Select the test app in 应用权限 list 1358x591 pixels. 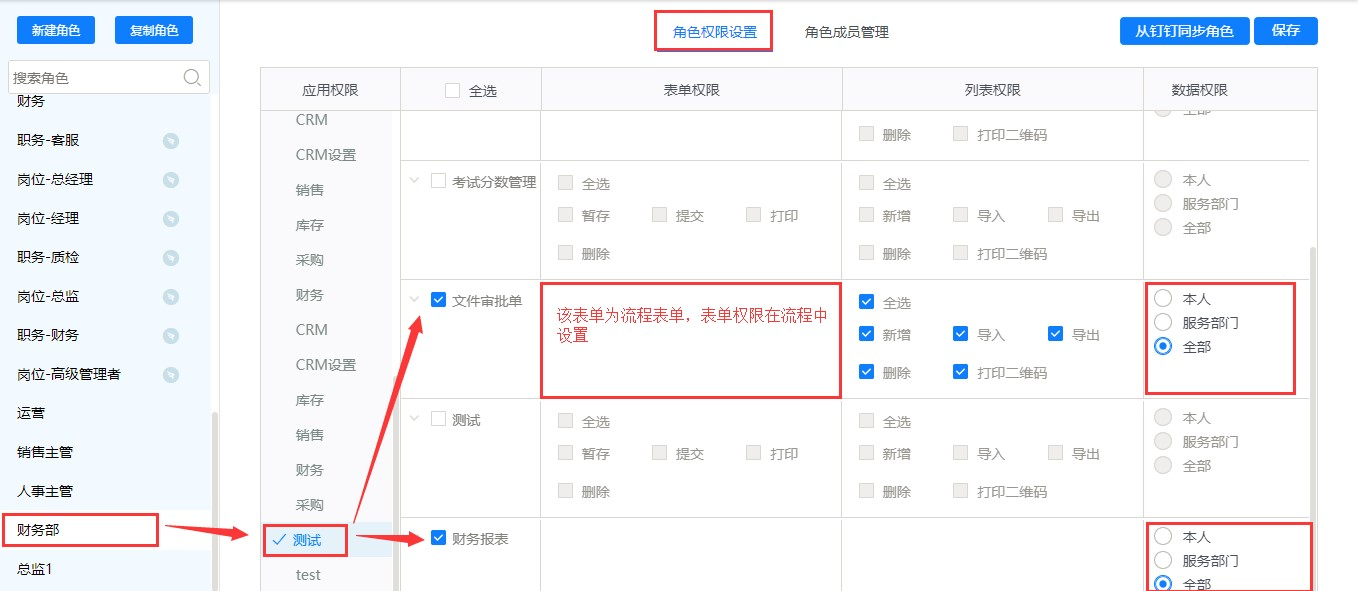pos(308,575)
